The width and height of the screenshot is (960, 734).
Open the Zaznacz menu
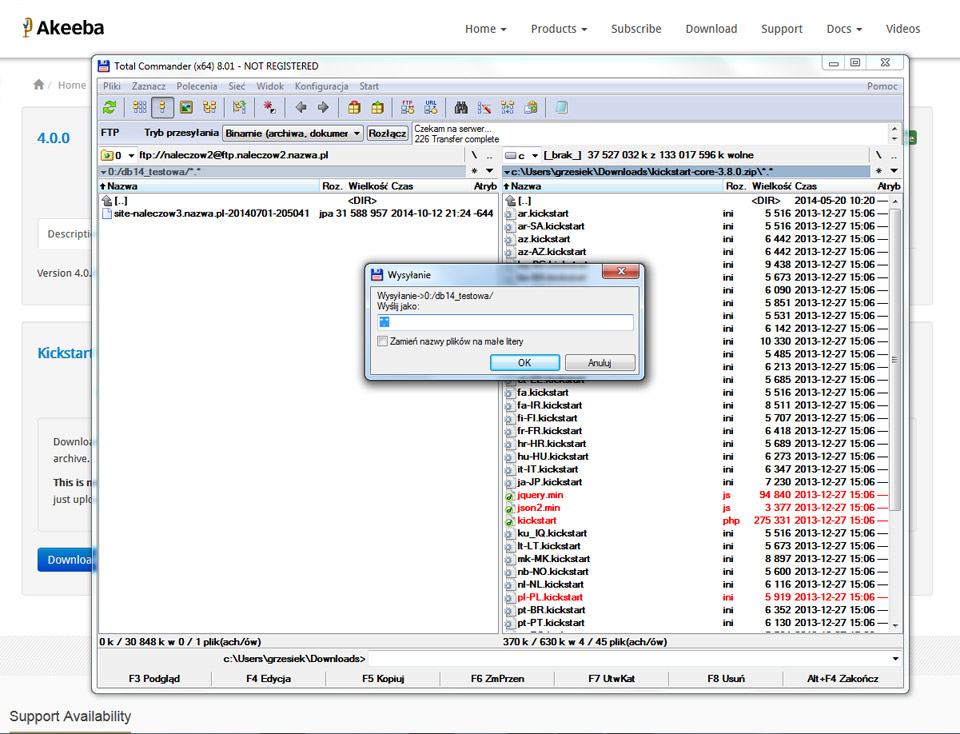point(148,86)
